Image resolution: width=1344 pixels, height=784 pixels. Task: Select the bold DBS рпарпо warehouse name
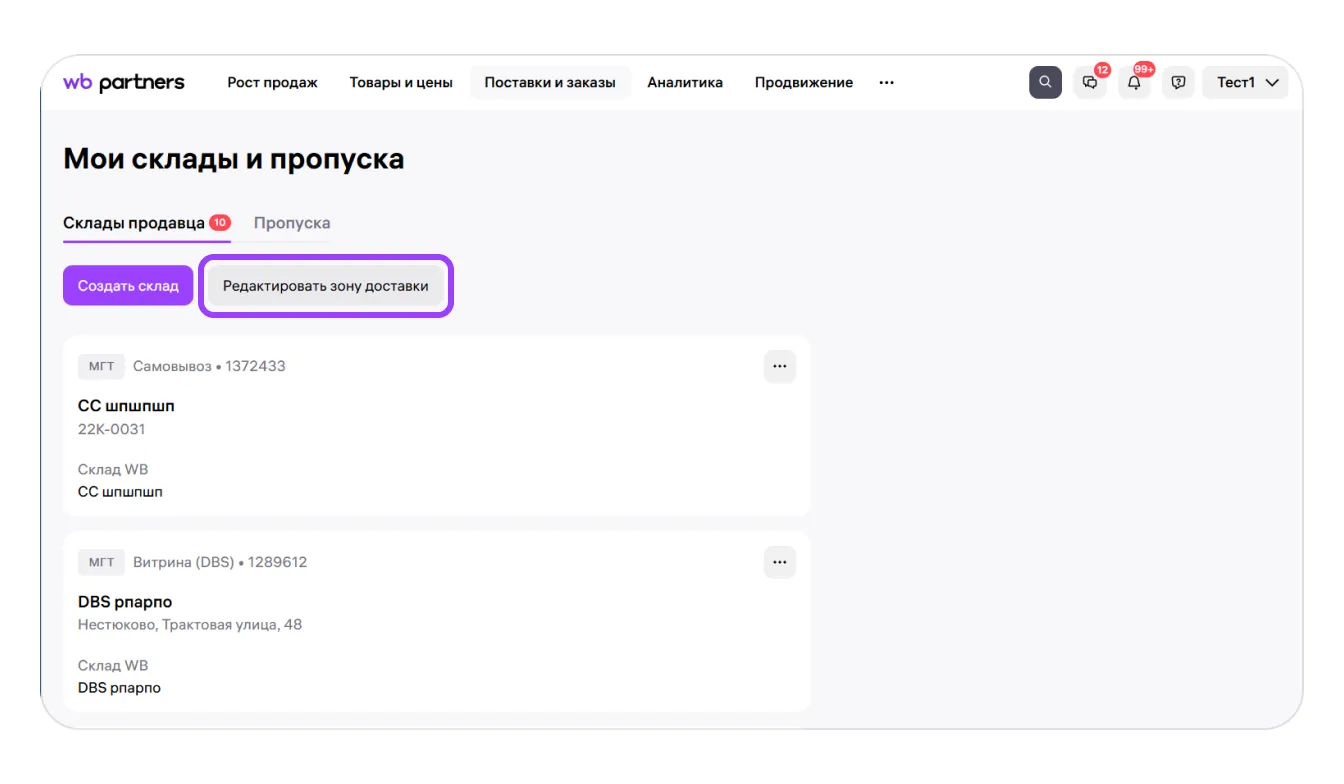coord(125,602)
